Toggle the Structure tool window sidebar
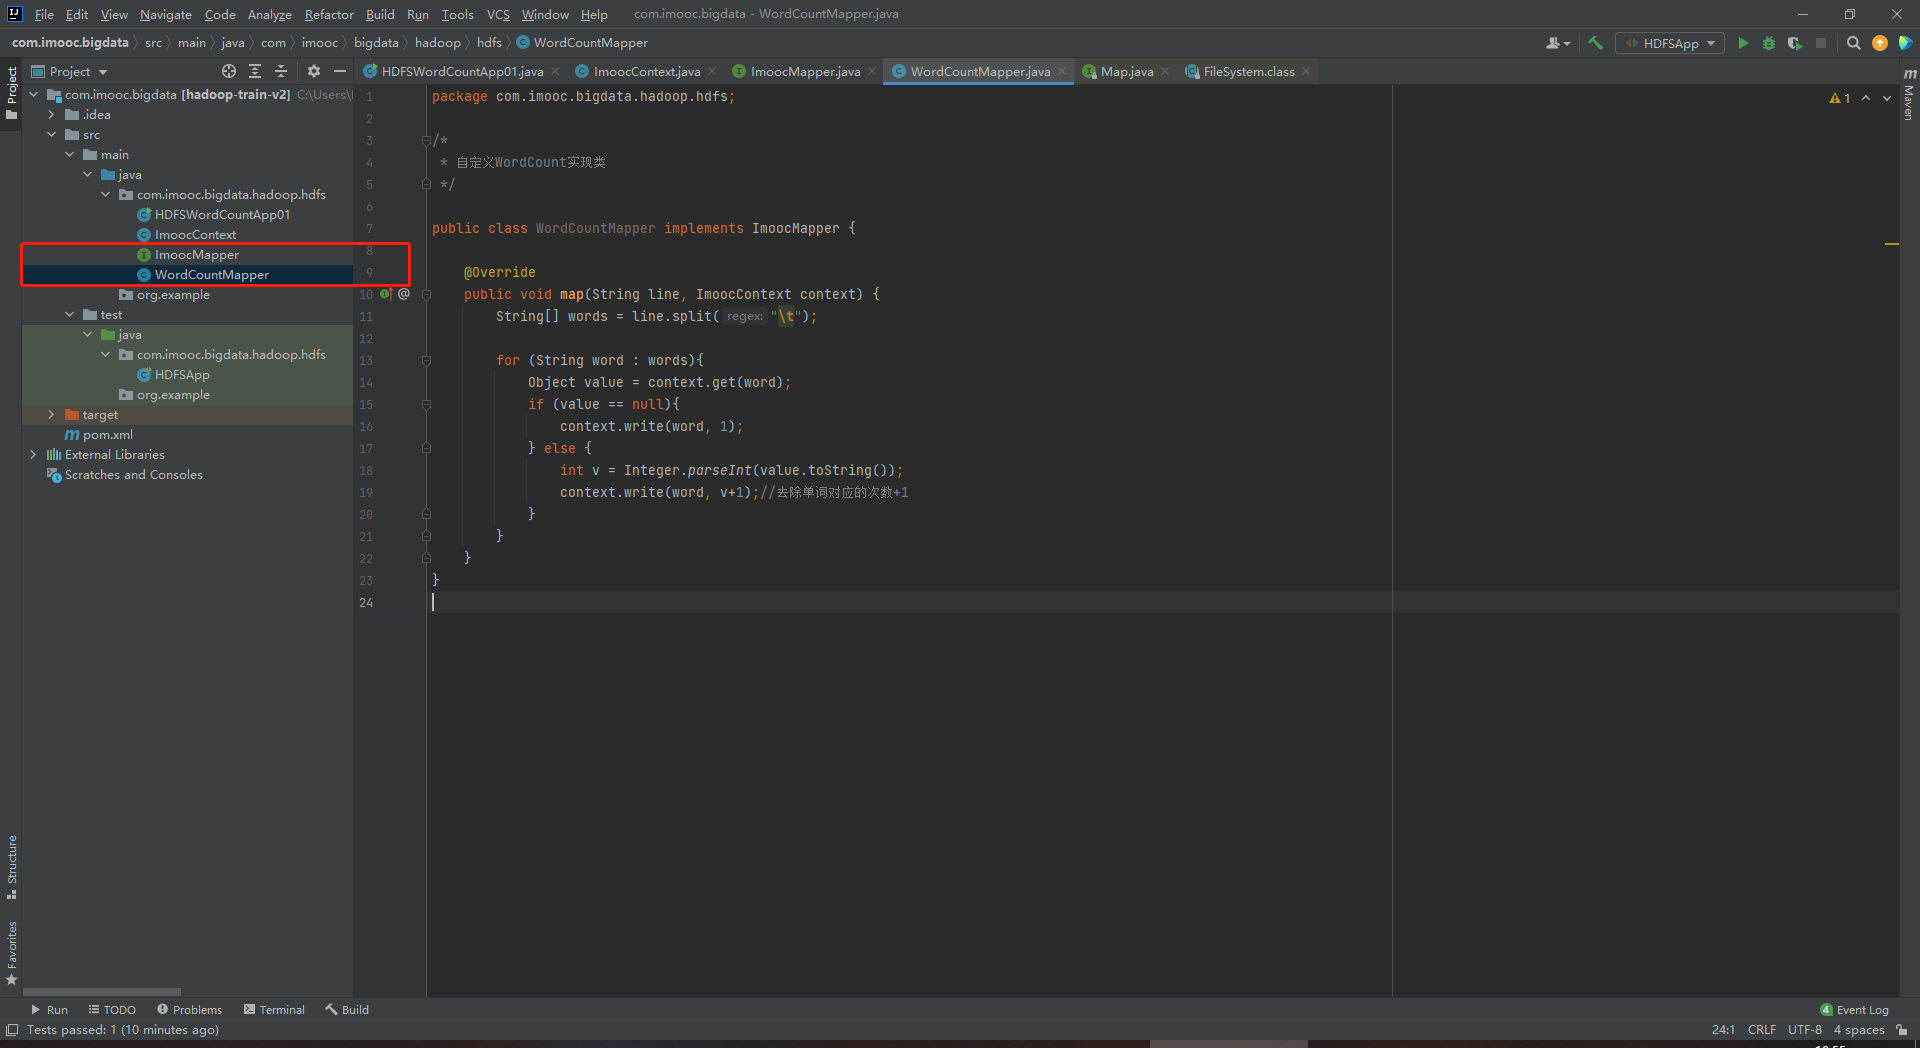 [12, 866]
